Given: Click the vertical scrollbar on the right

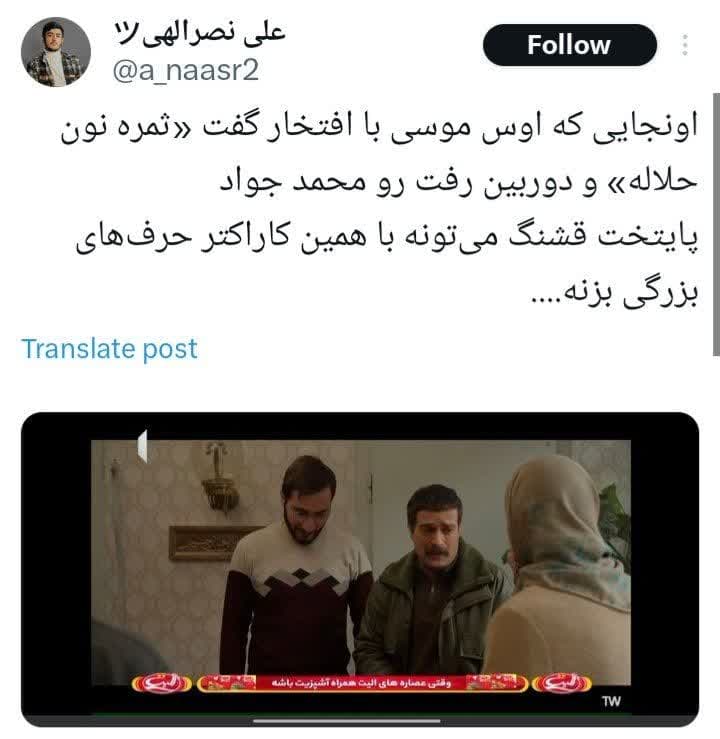Looking at the screenshot, I should [x=716, y=224].
